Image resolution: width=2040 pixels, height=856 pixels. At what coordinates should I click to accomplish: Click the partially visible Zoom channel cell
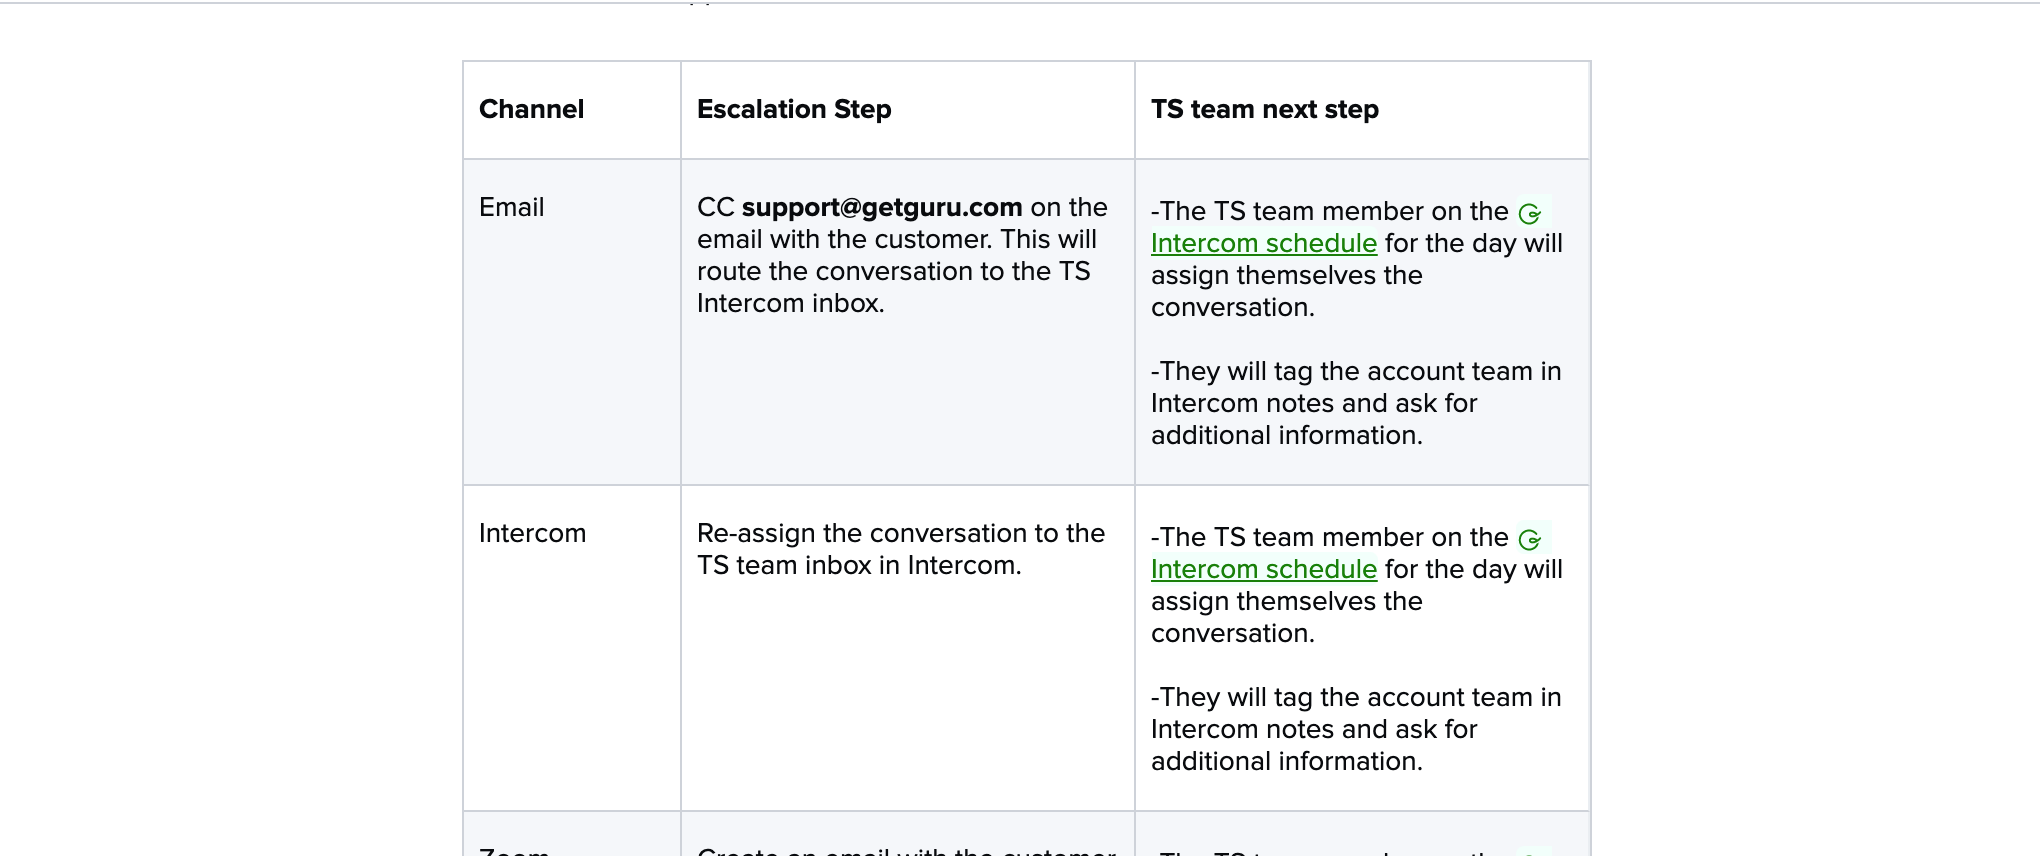tap(572, 834)
